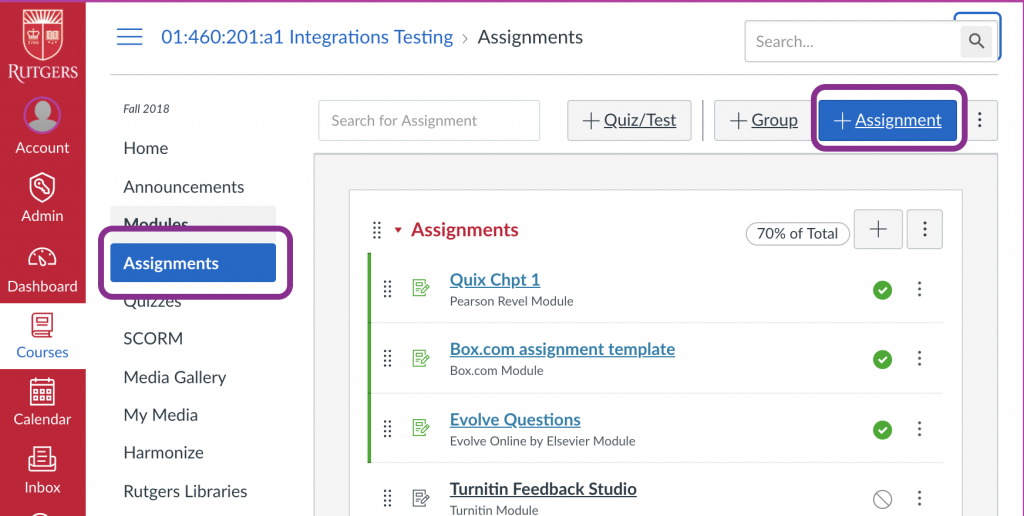Open the Admin shield icon
This screenshot has width=1024, height=516.
pyautogui.click(x=42, y=187)
